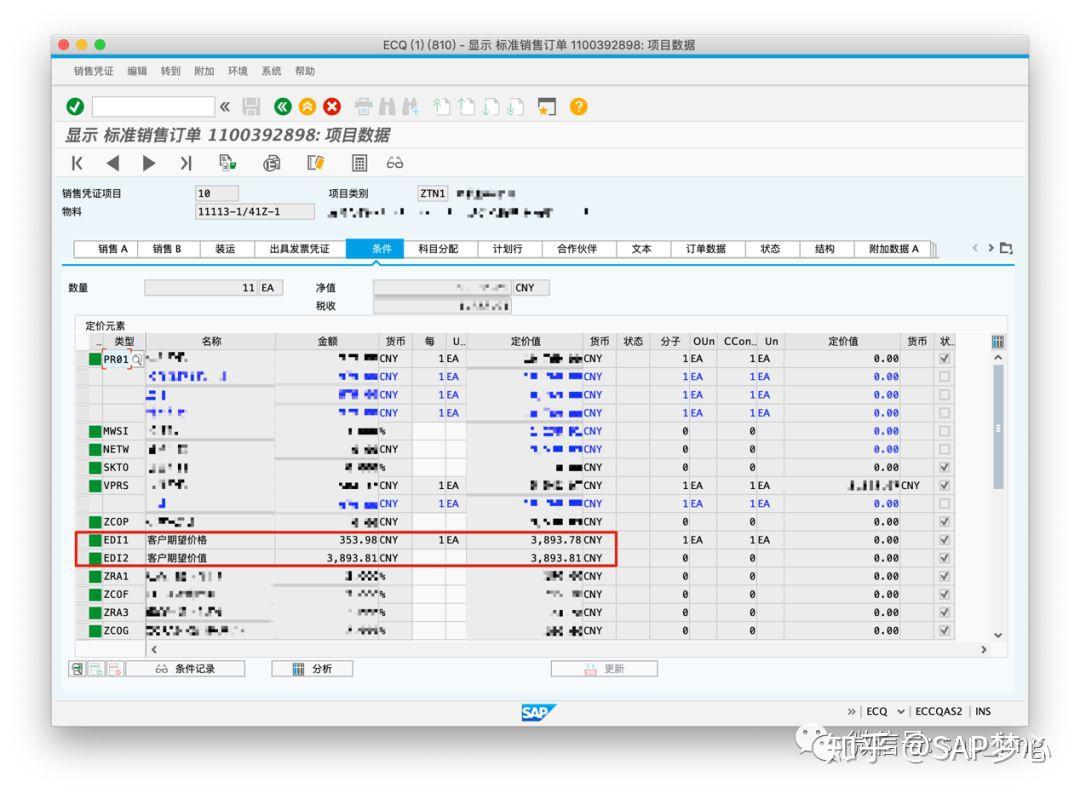
Task: Click the document with pencil icon
Action: click(x=315, y=163)
